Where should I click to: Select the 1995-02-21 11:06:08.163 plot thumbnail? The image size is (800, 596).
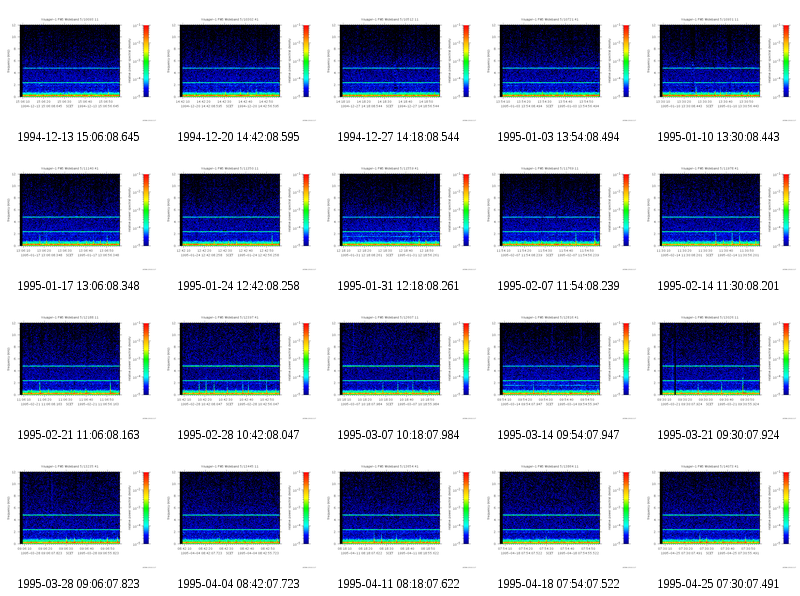coord(79,366)
